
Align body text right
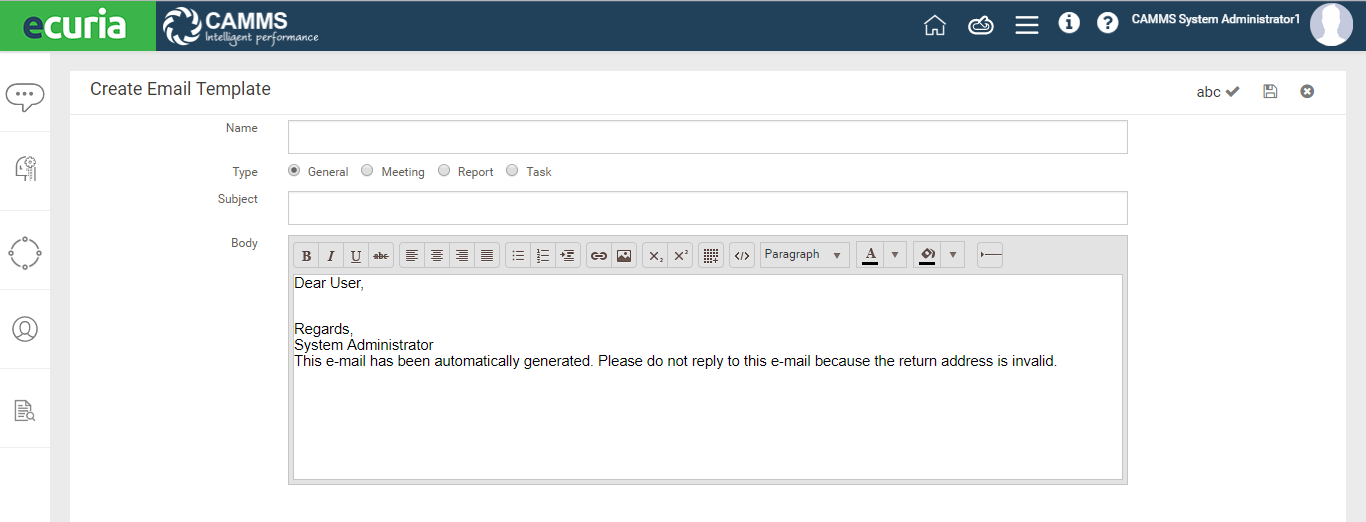[x=462, y=256]
